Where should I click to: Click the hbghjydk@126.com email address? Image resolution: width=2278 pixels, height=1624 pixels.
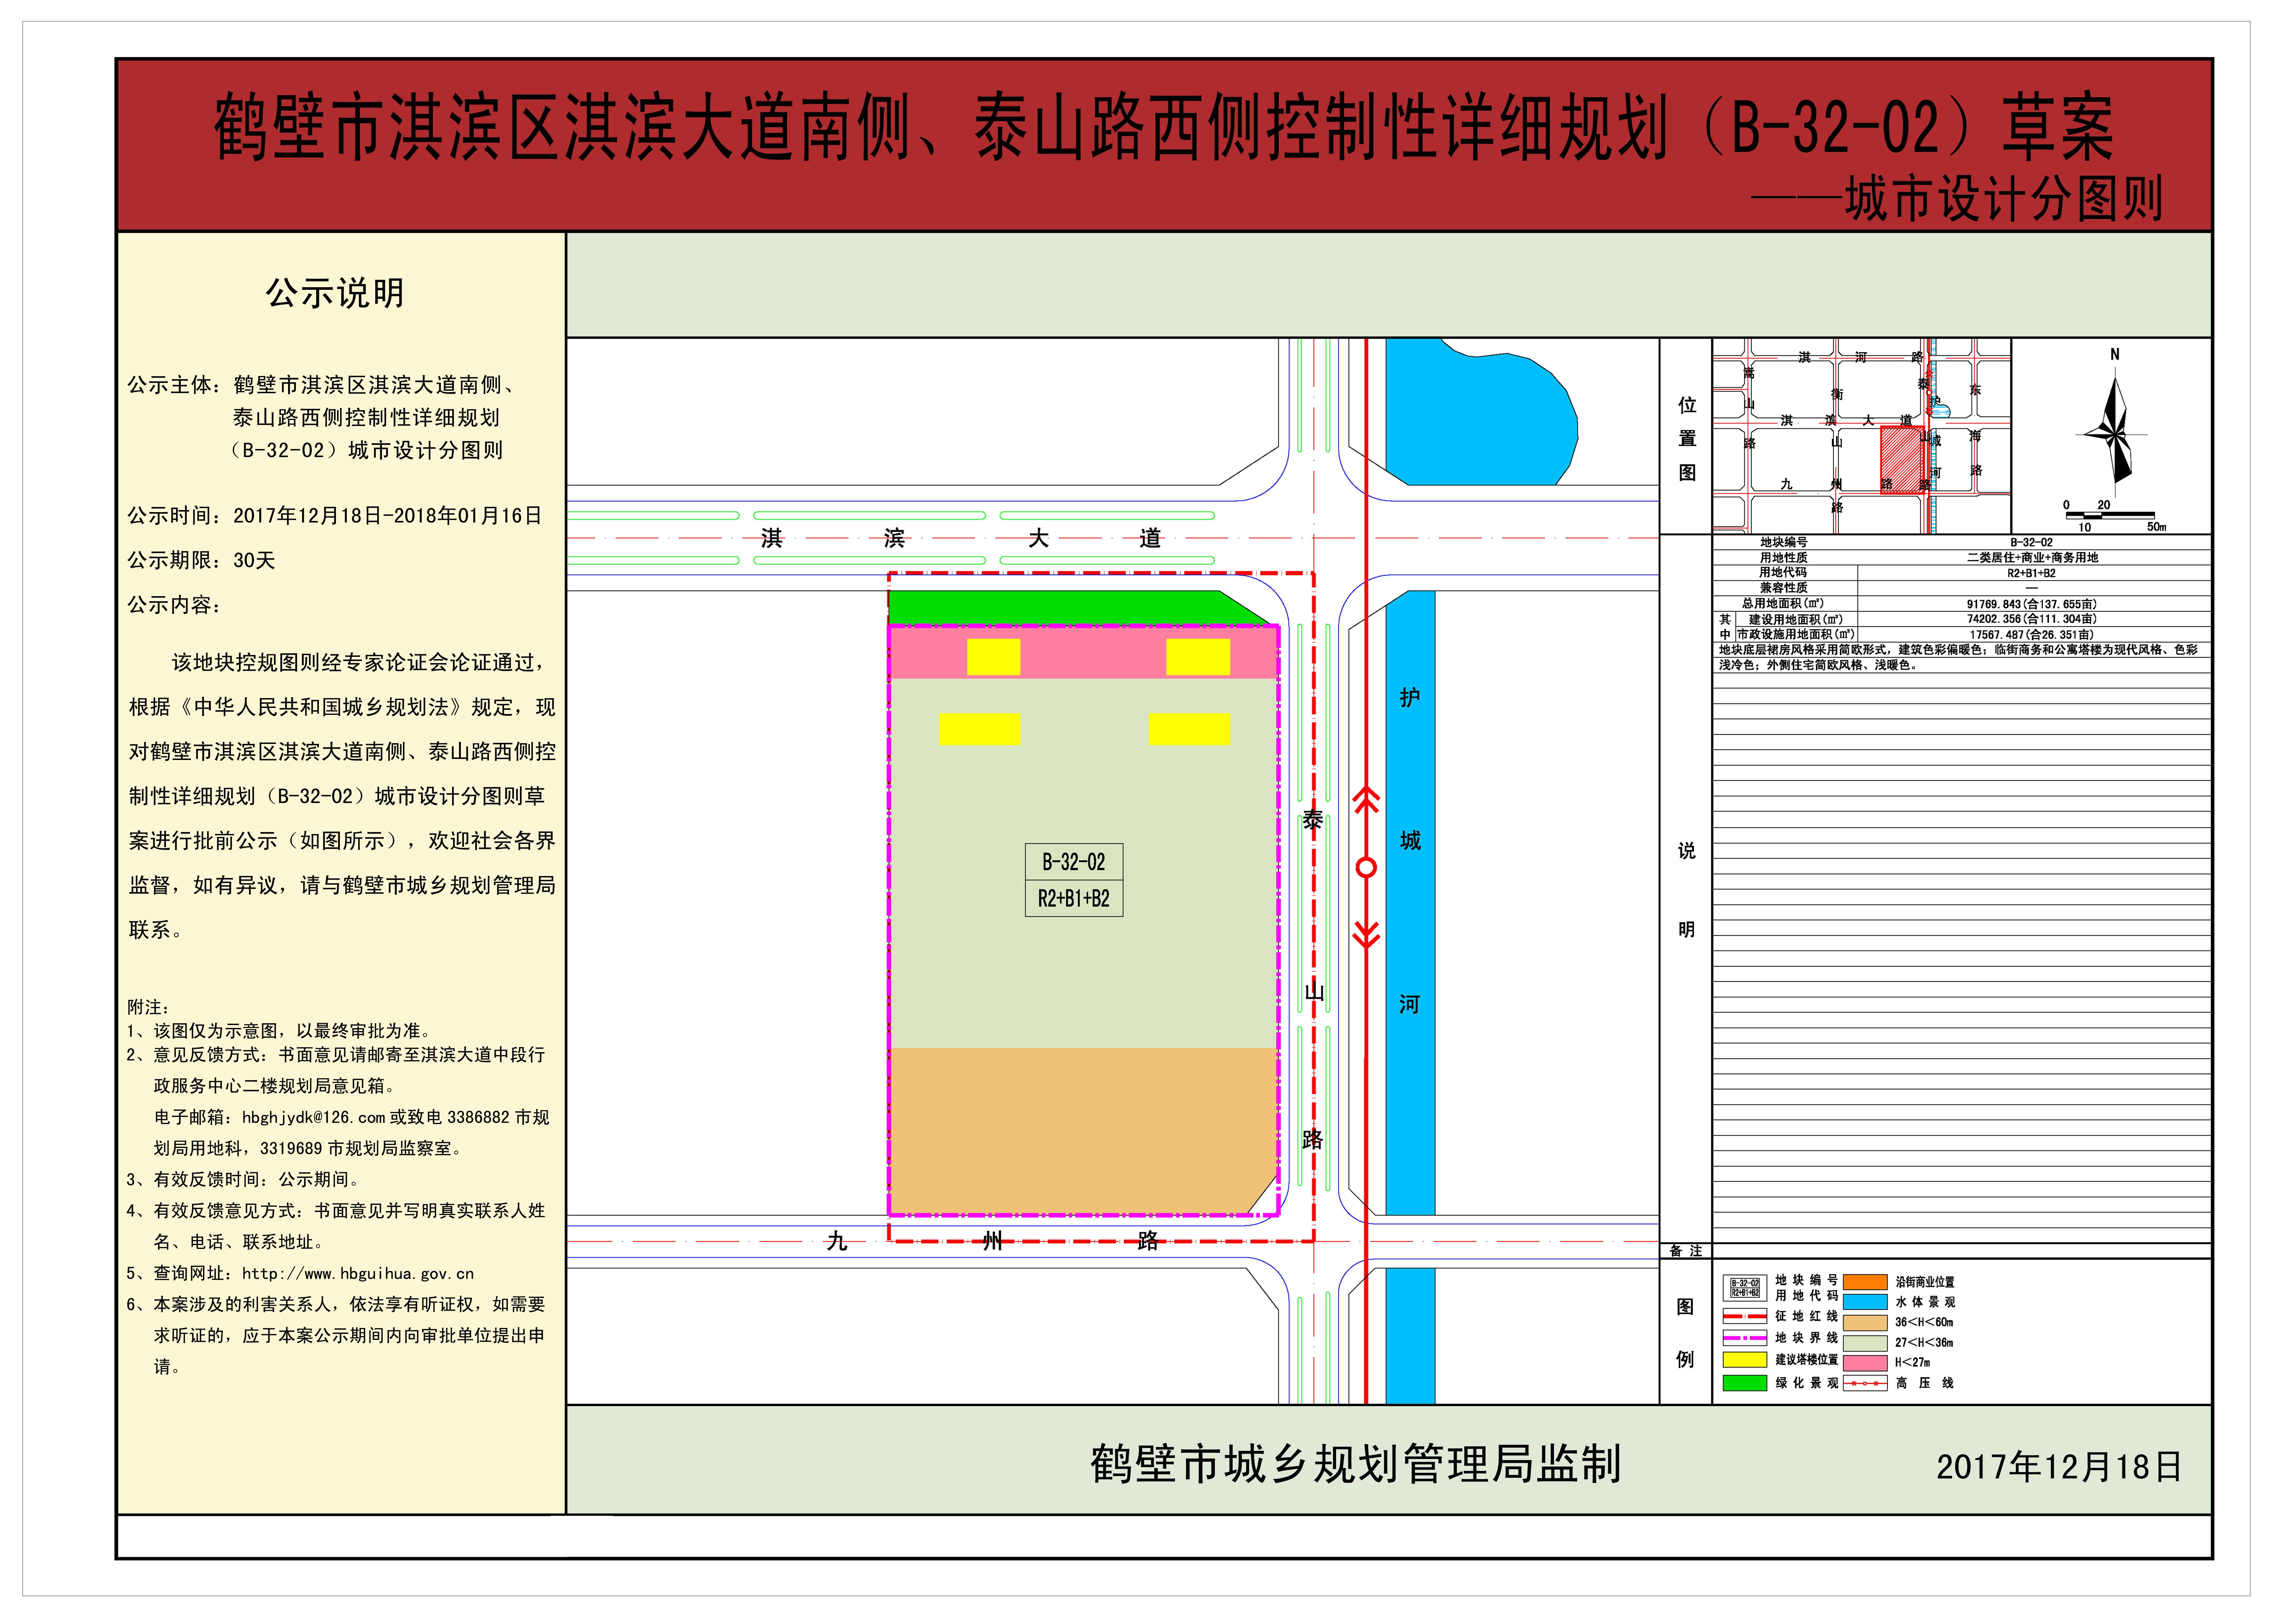pyautogui.click(x=314, y=1117)
